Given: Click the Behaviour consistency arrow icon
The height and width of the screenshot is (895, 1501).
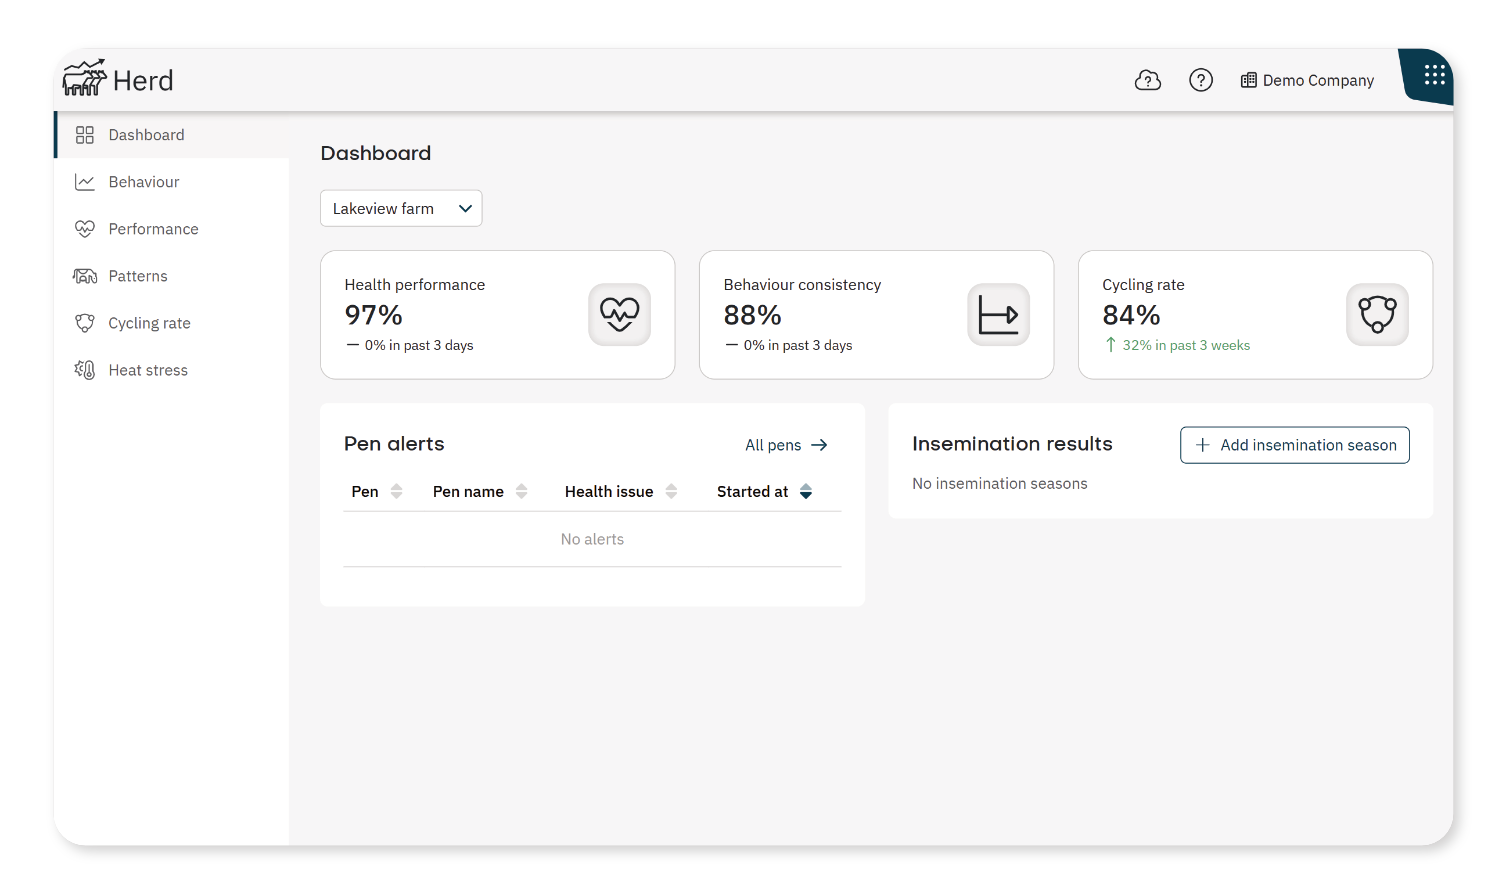Looking at the screenshot, I should tap(999, 315).
